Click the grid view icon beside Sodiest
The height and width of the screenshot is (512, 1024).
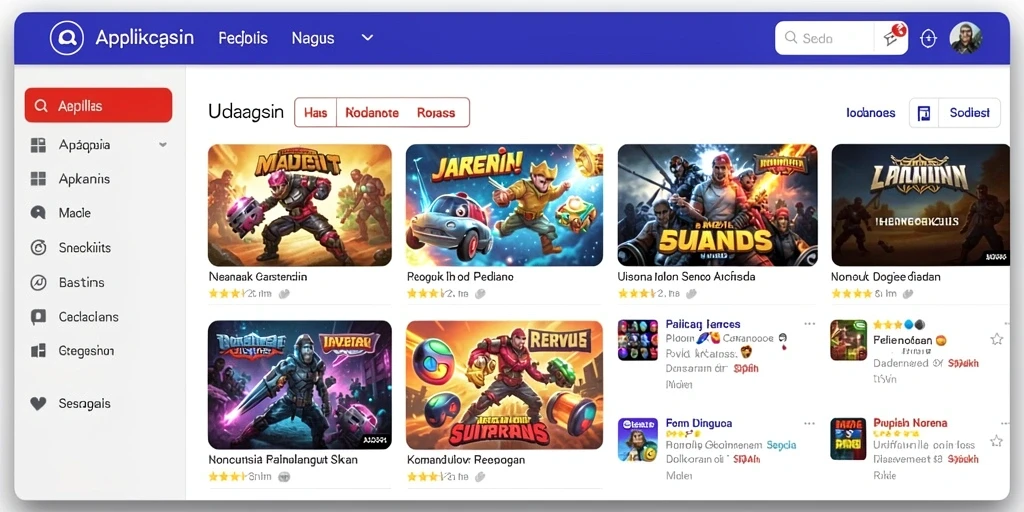pos(923,113)
